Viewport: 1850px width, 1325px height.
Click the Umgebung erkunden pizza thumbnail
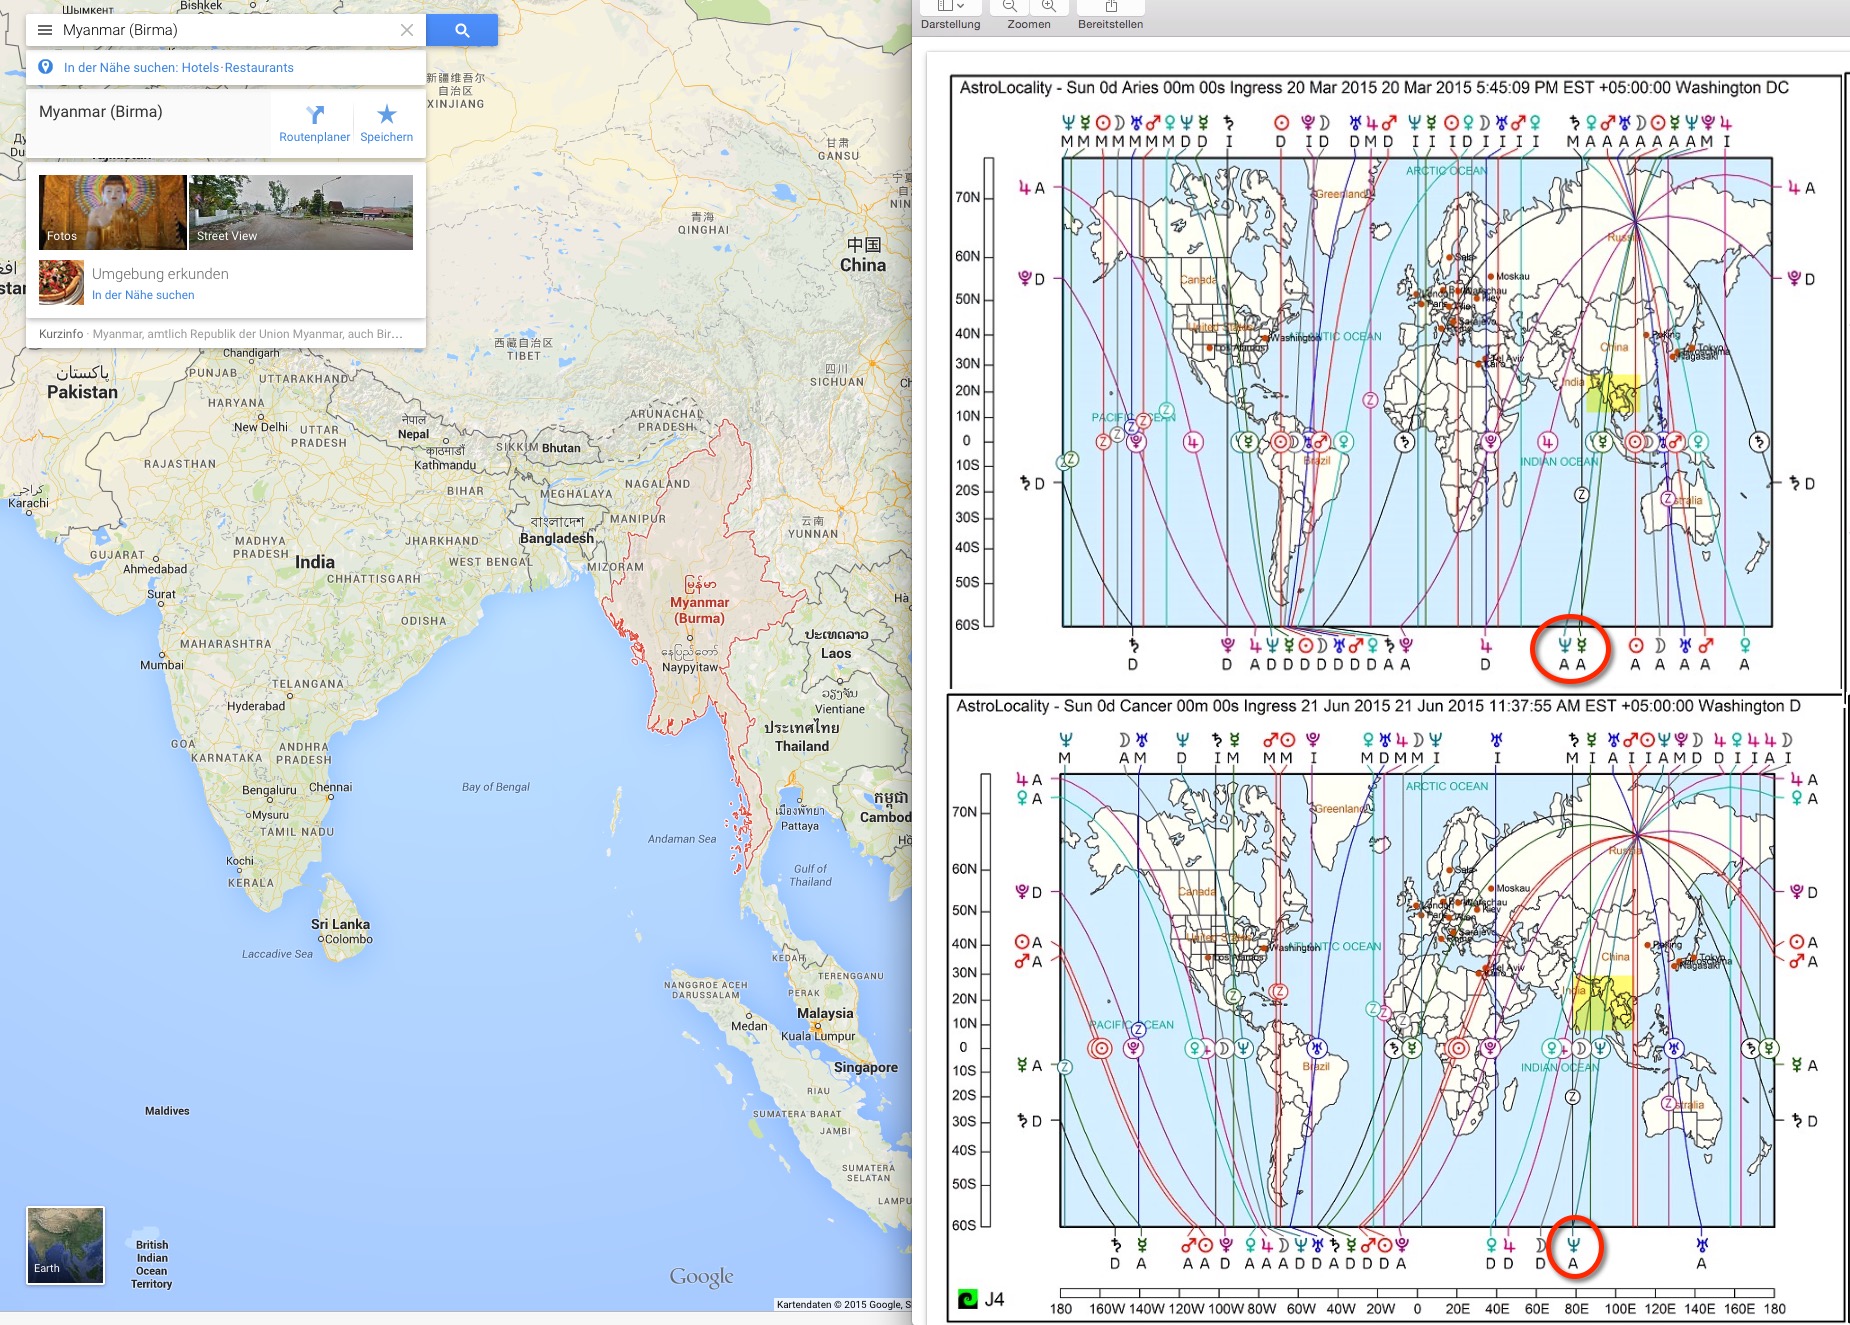pyautogui.click(x=61, y=282)
